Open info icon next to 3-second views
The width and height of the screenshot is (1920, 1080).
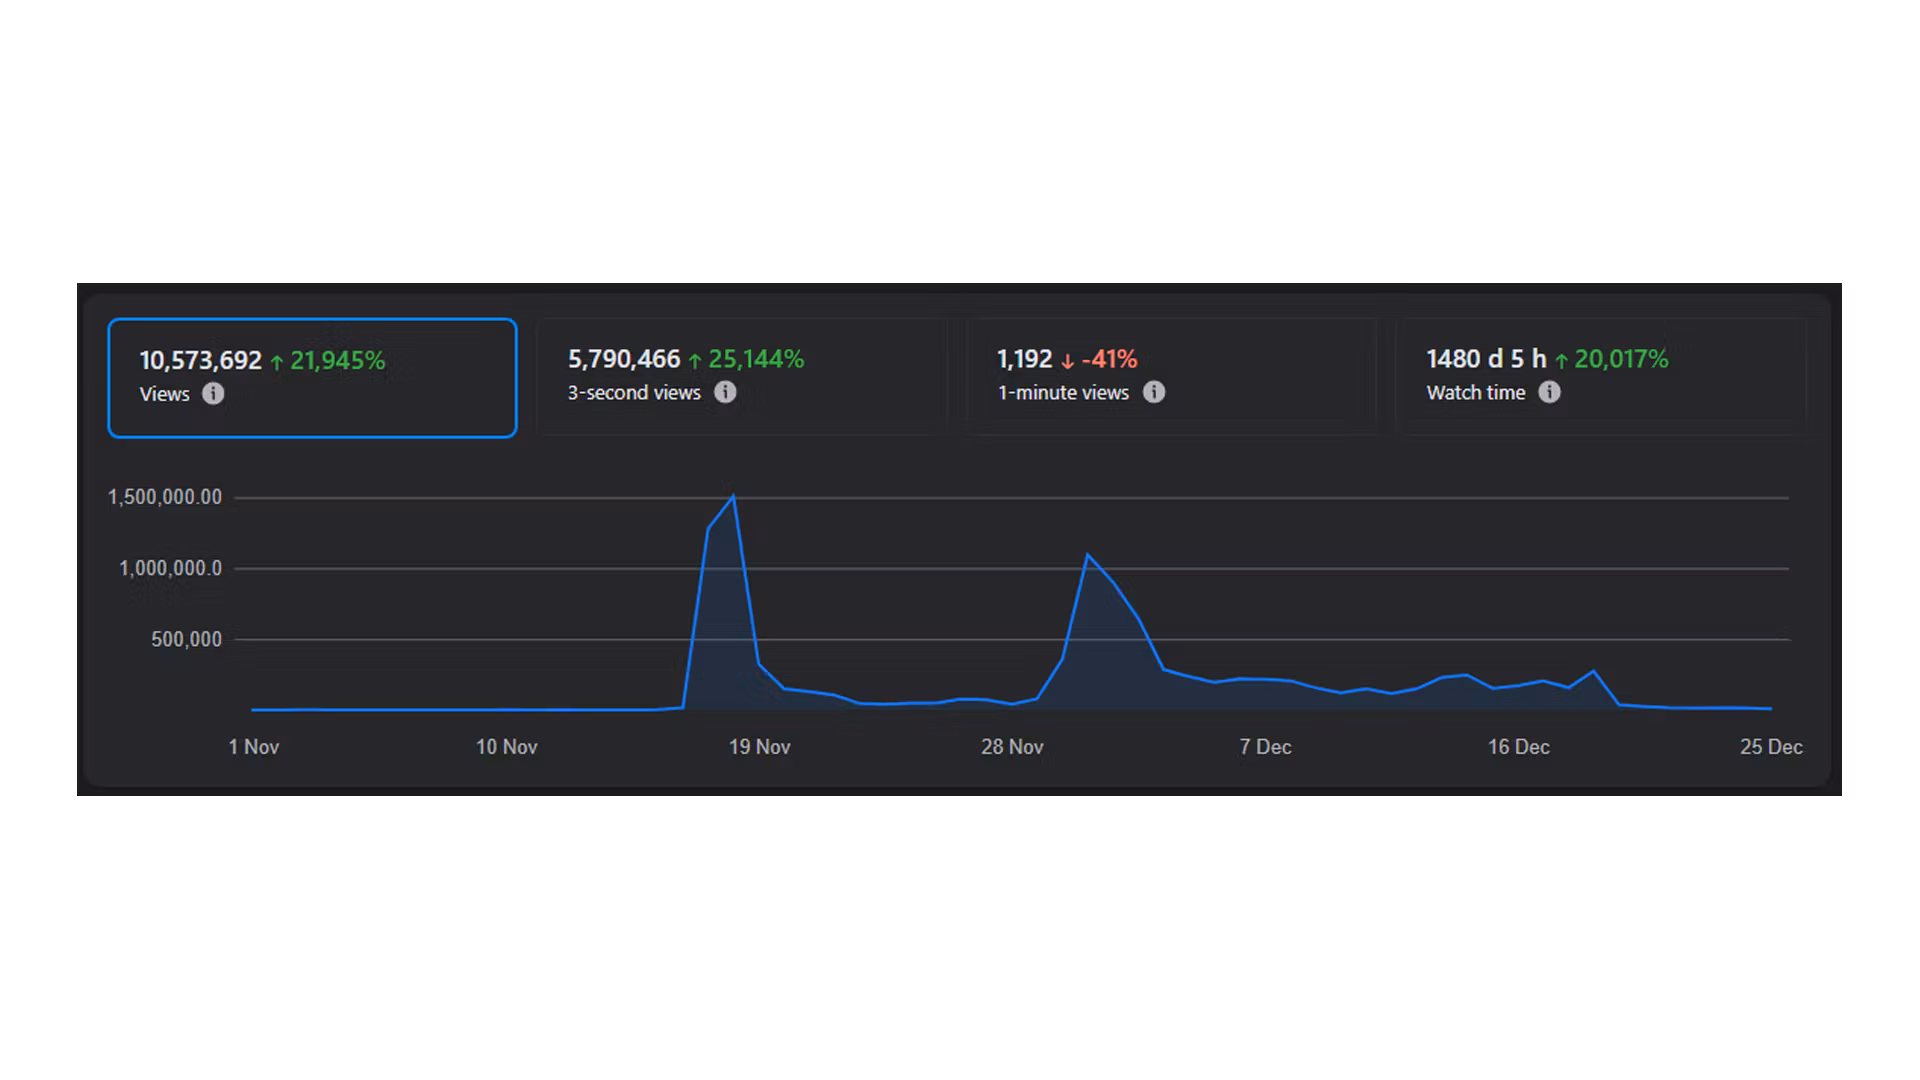[725, 392]
